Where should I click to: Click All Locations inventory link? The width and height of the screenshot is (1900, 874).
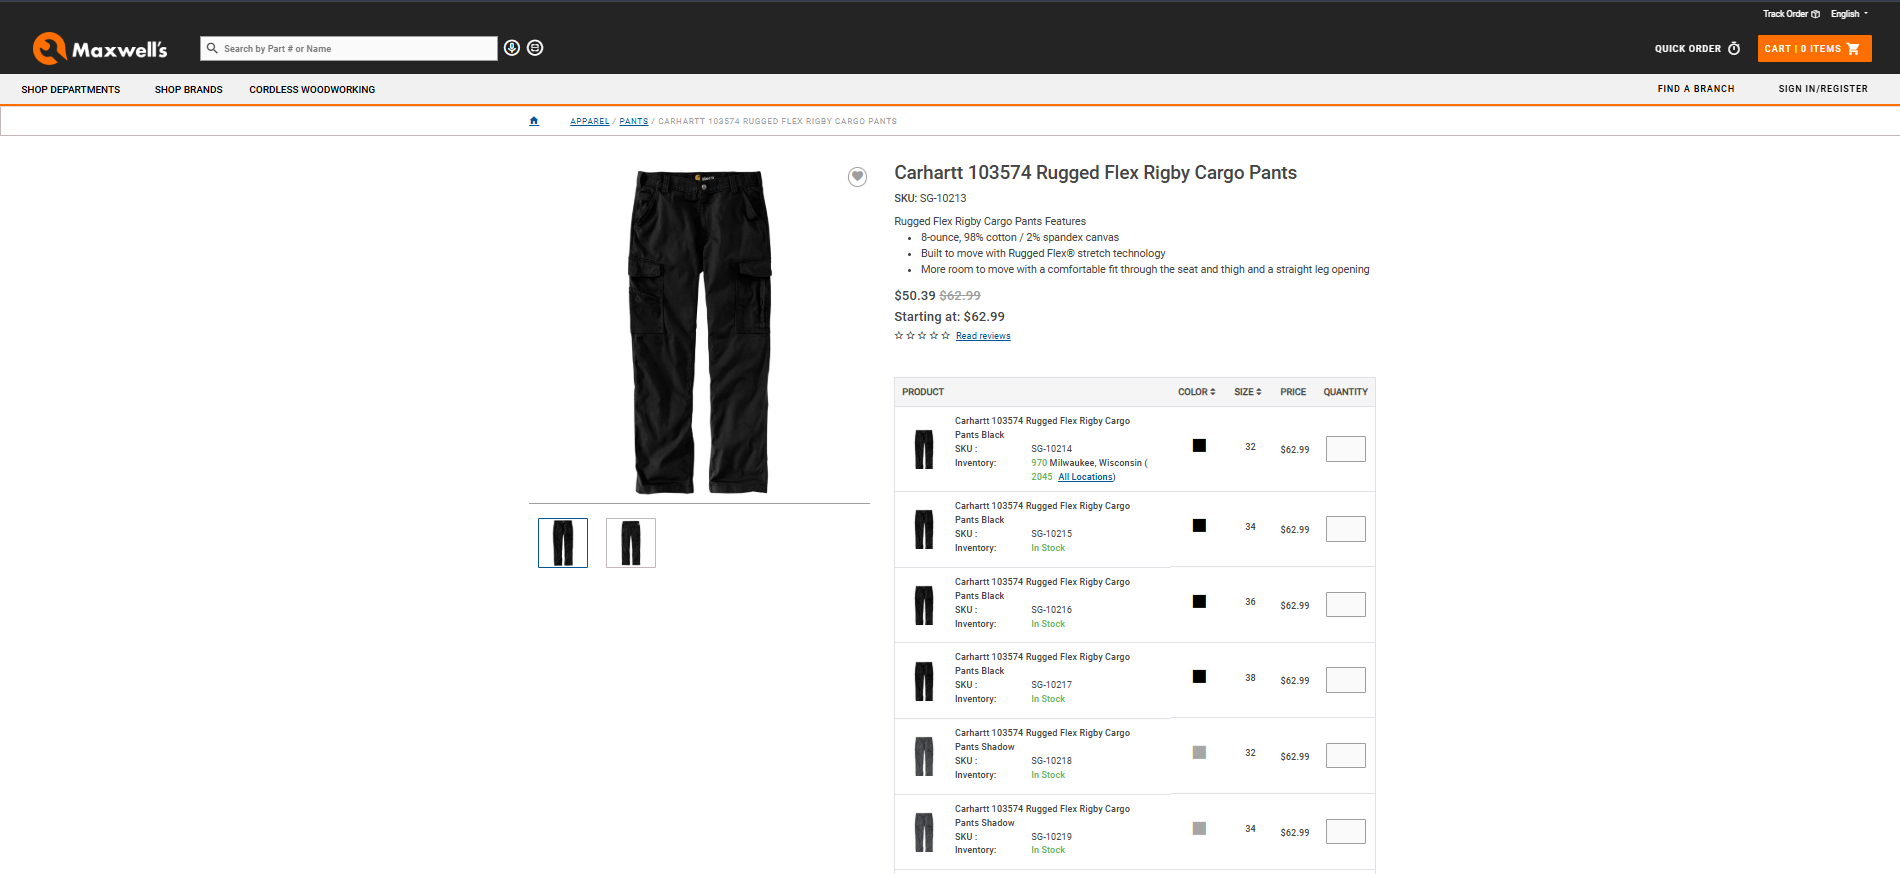1085,477
